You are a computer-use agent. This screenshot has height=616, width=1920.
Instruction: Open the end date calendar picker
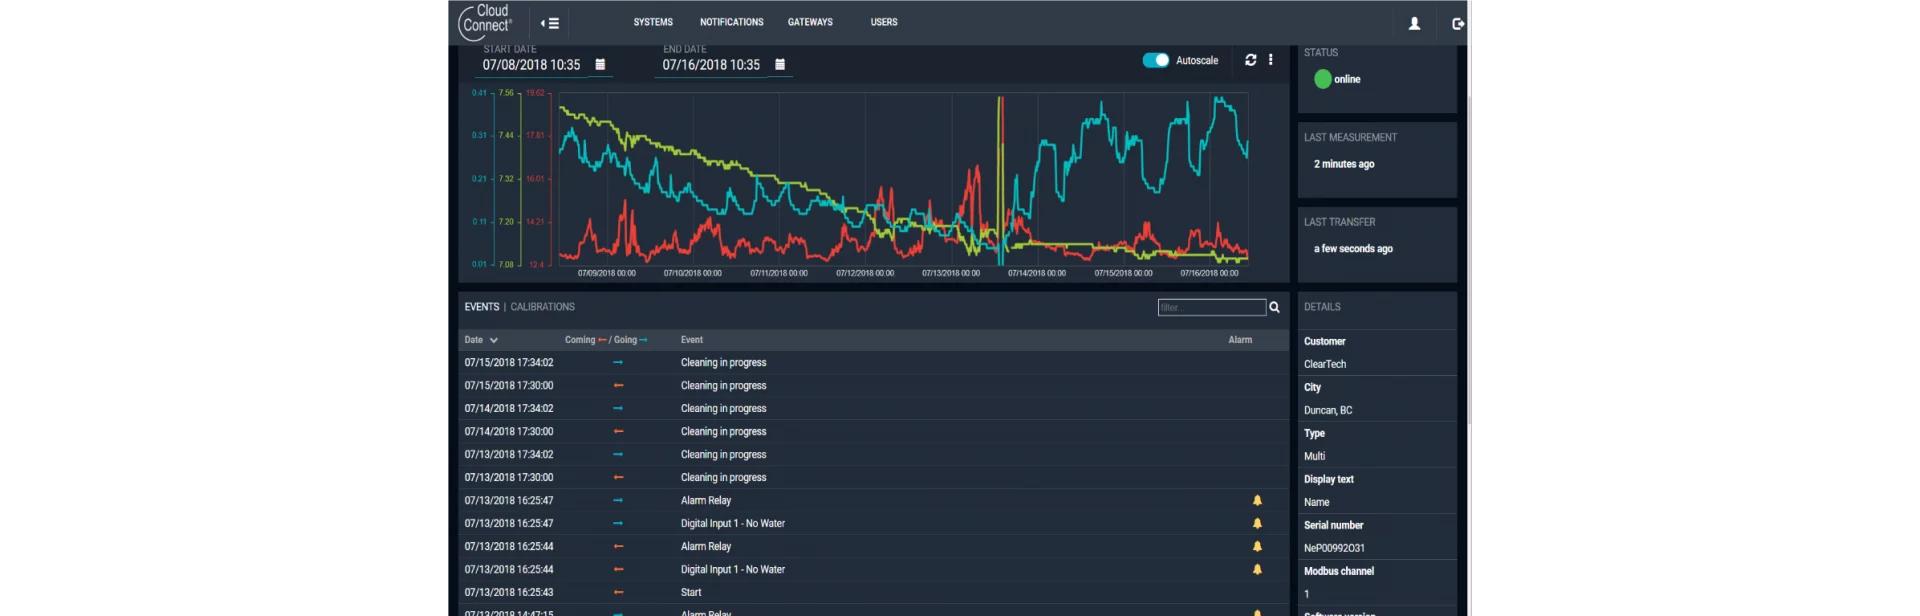point(780,64)
